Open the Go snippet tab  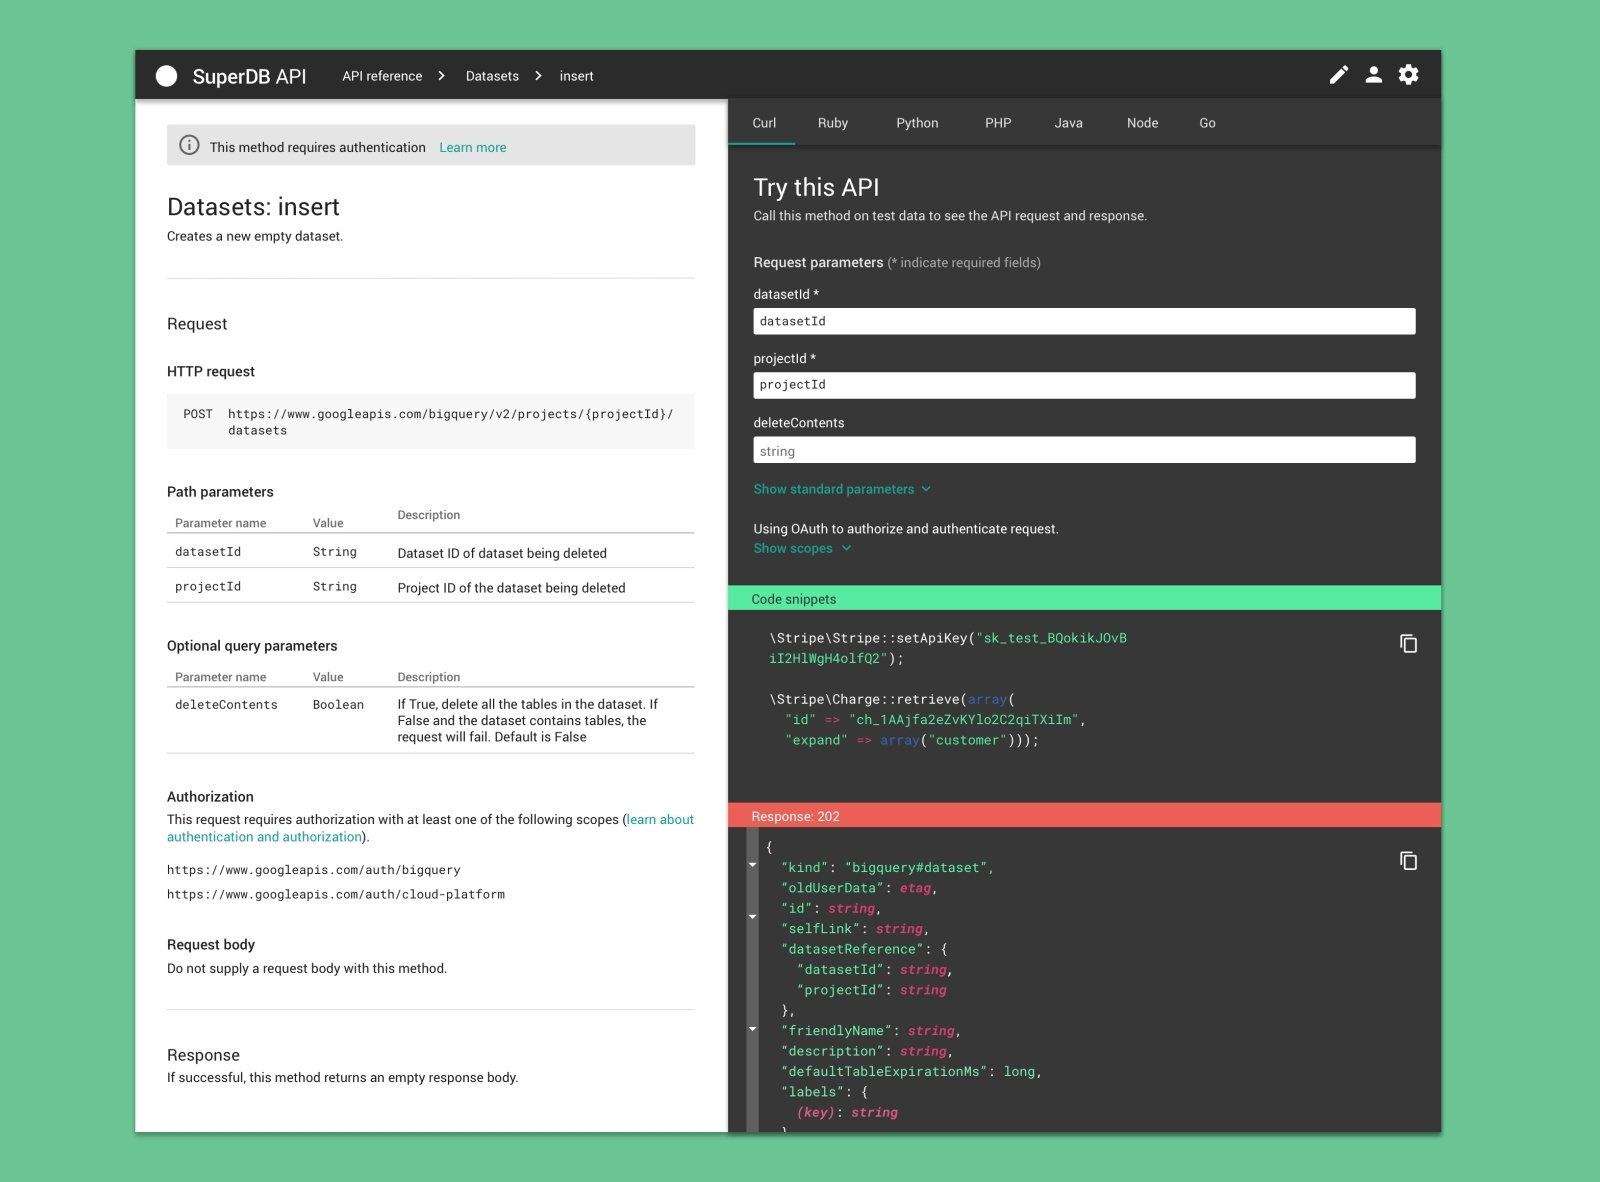tap(1207, 122)
